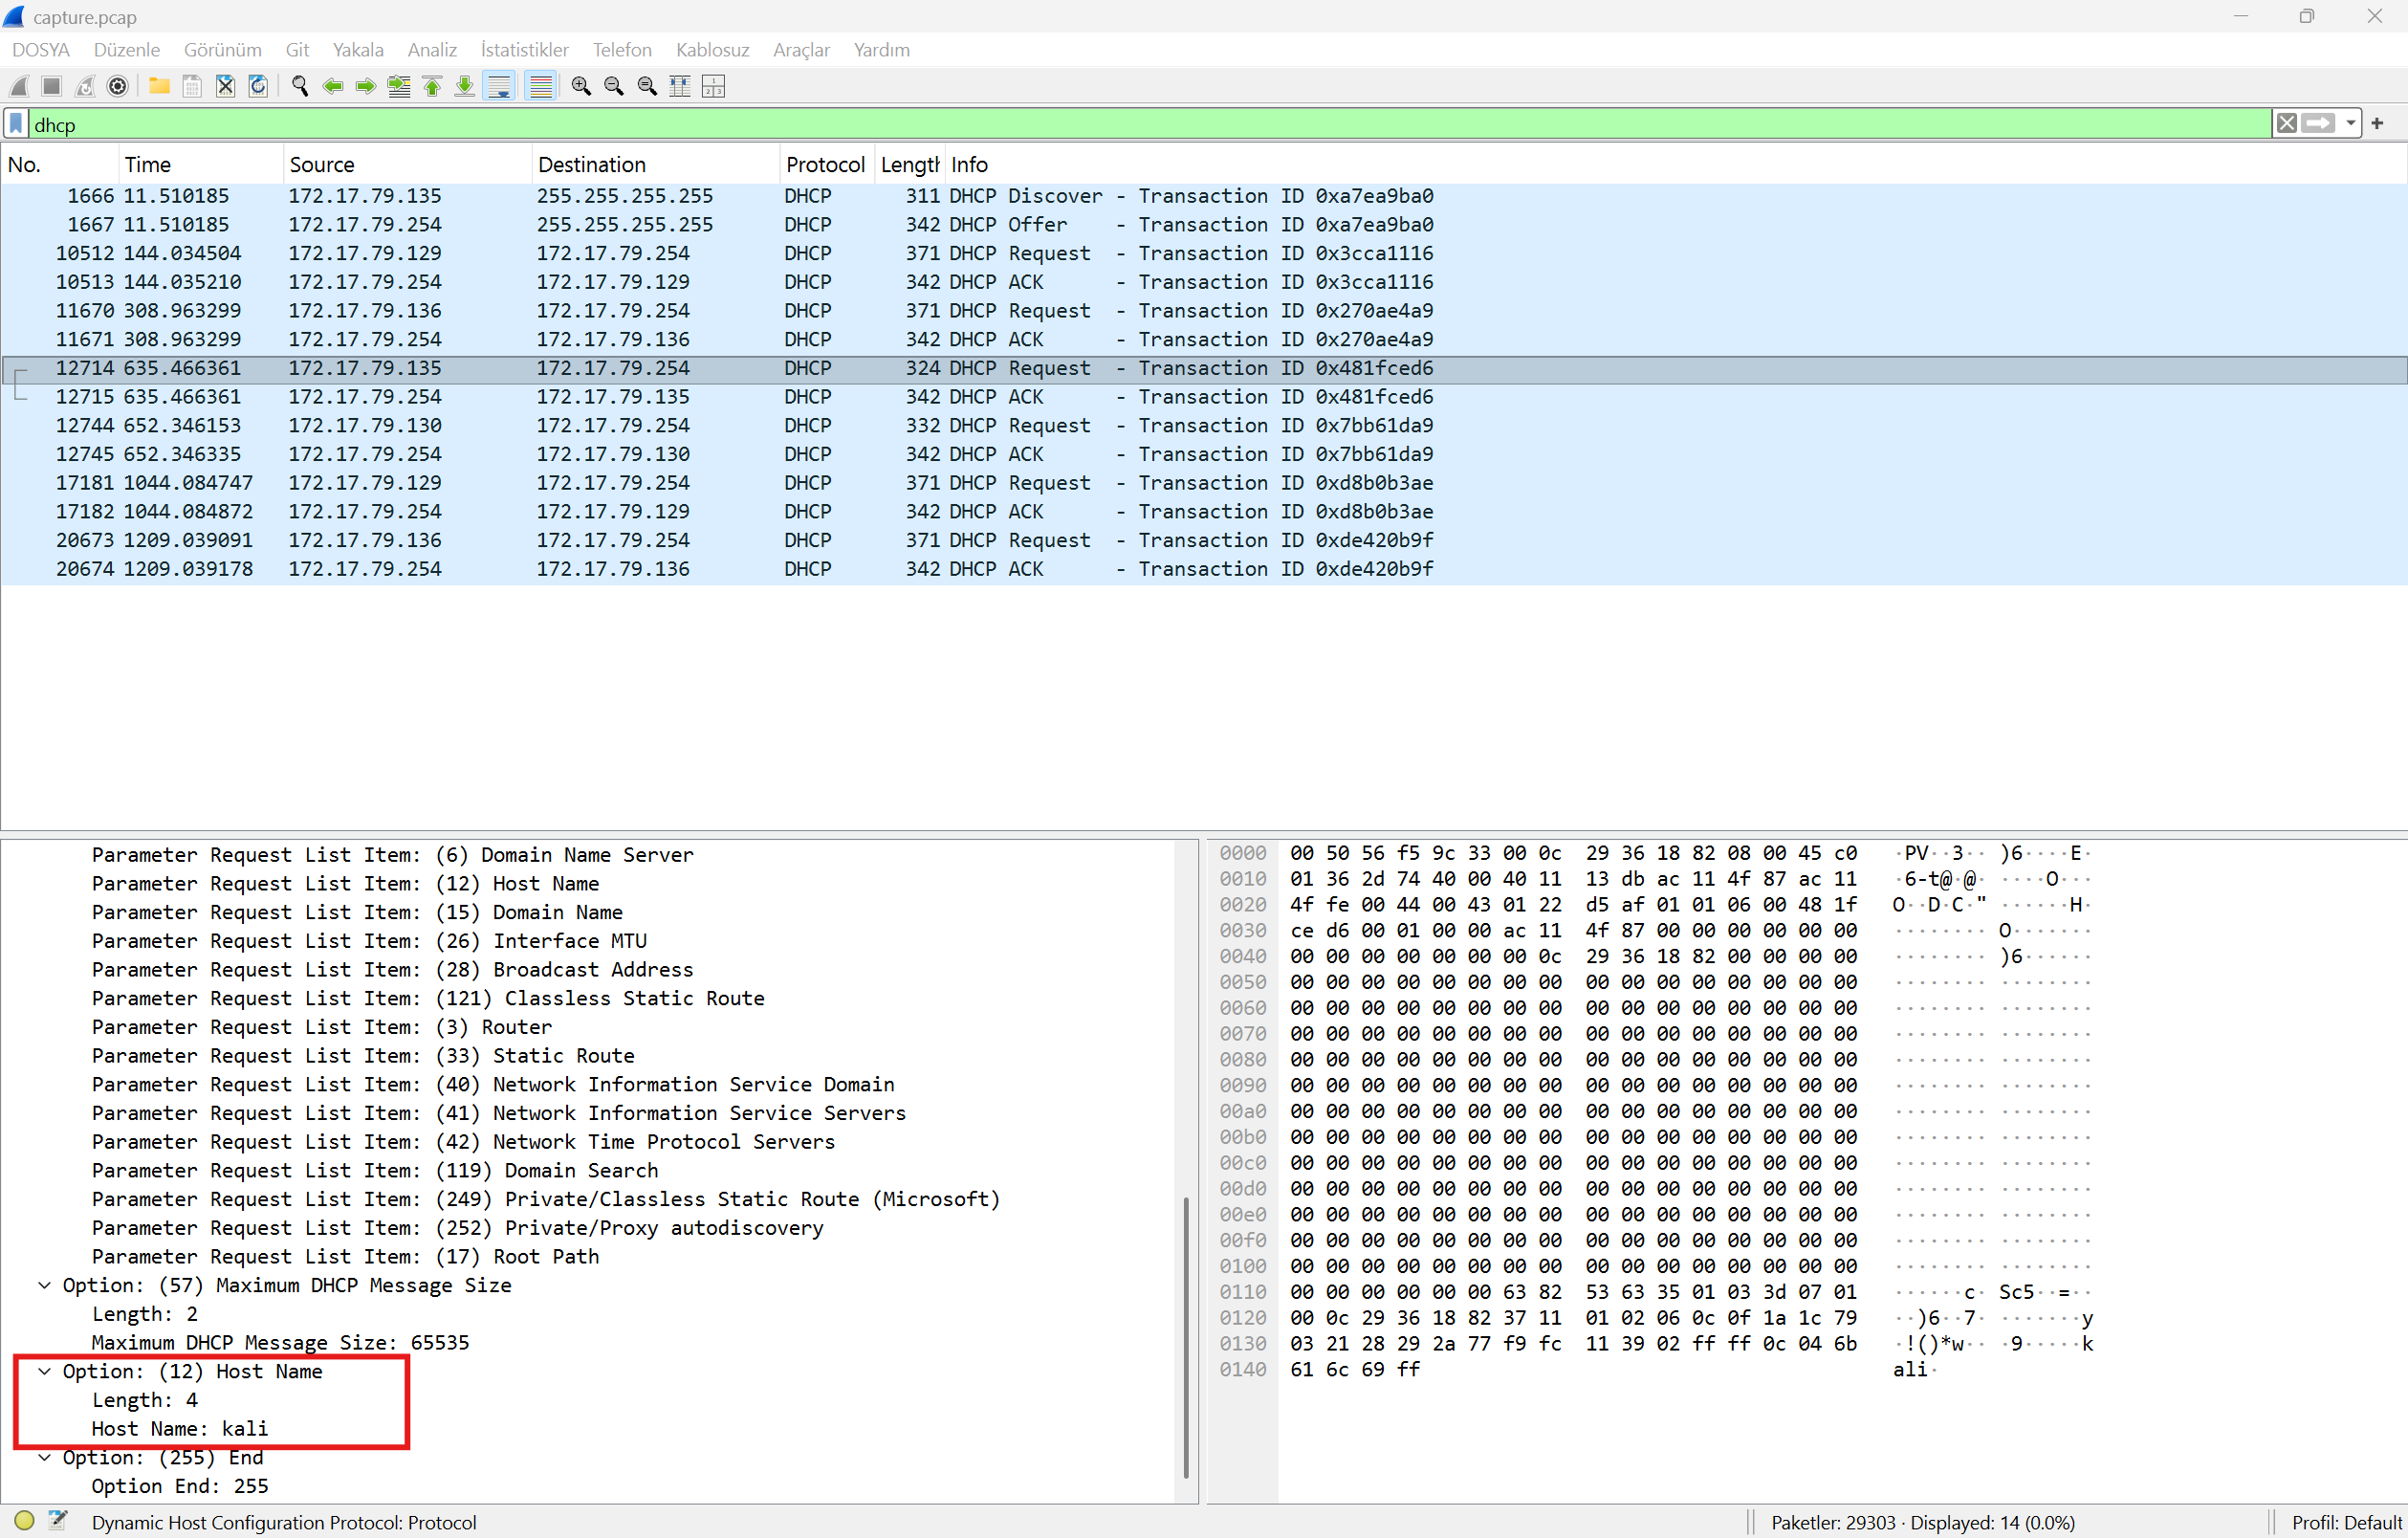
Task: Click the display filter bookmark icon
Action: tap(16, 124)
